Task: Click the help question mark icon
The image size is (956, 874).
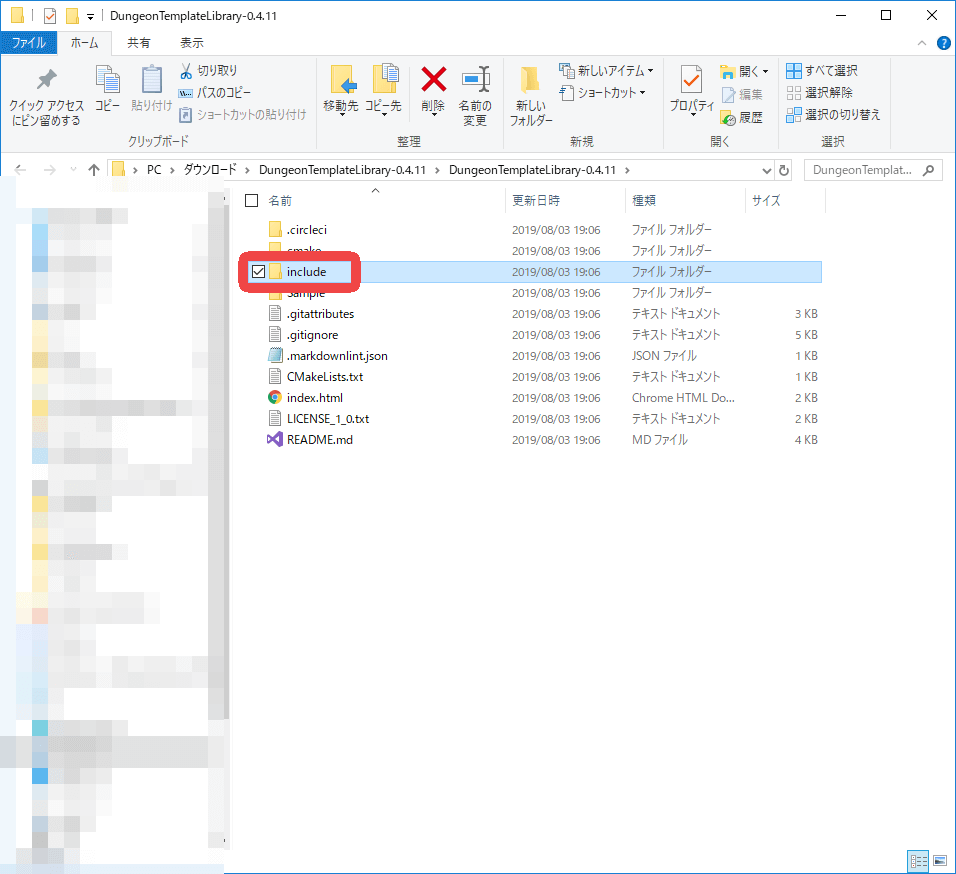Action: coord(943,43)
